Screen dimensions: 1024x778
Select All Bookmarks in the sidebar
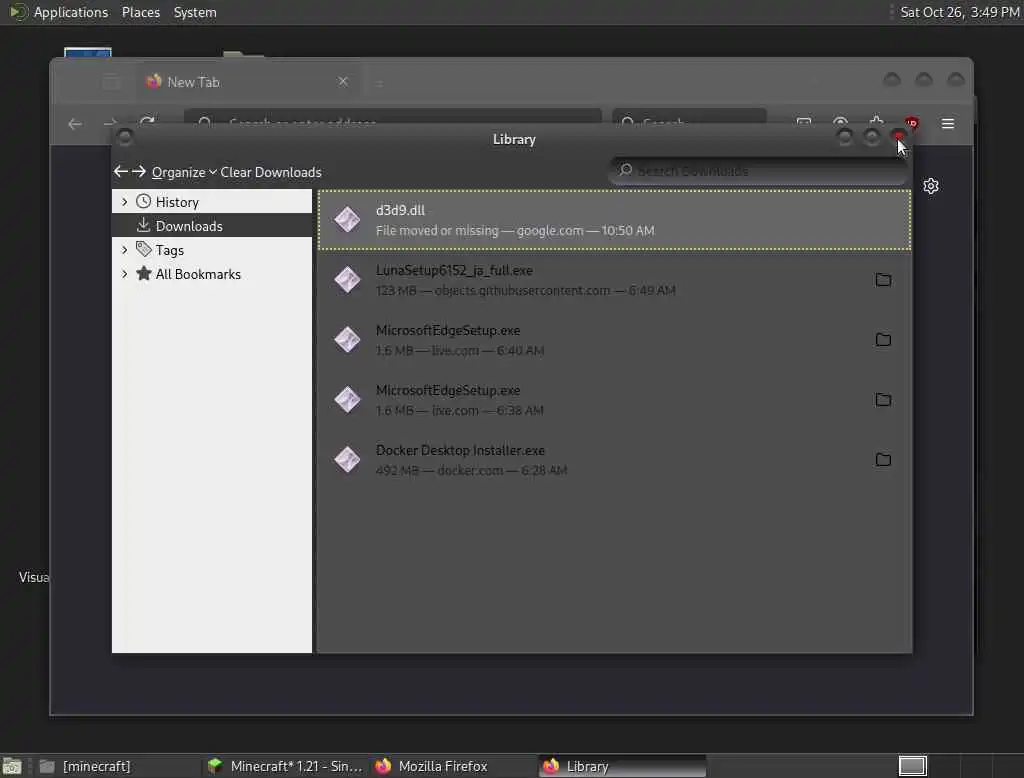point(212,274)
